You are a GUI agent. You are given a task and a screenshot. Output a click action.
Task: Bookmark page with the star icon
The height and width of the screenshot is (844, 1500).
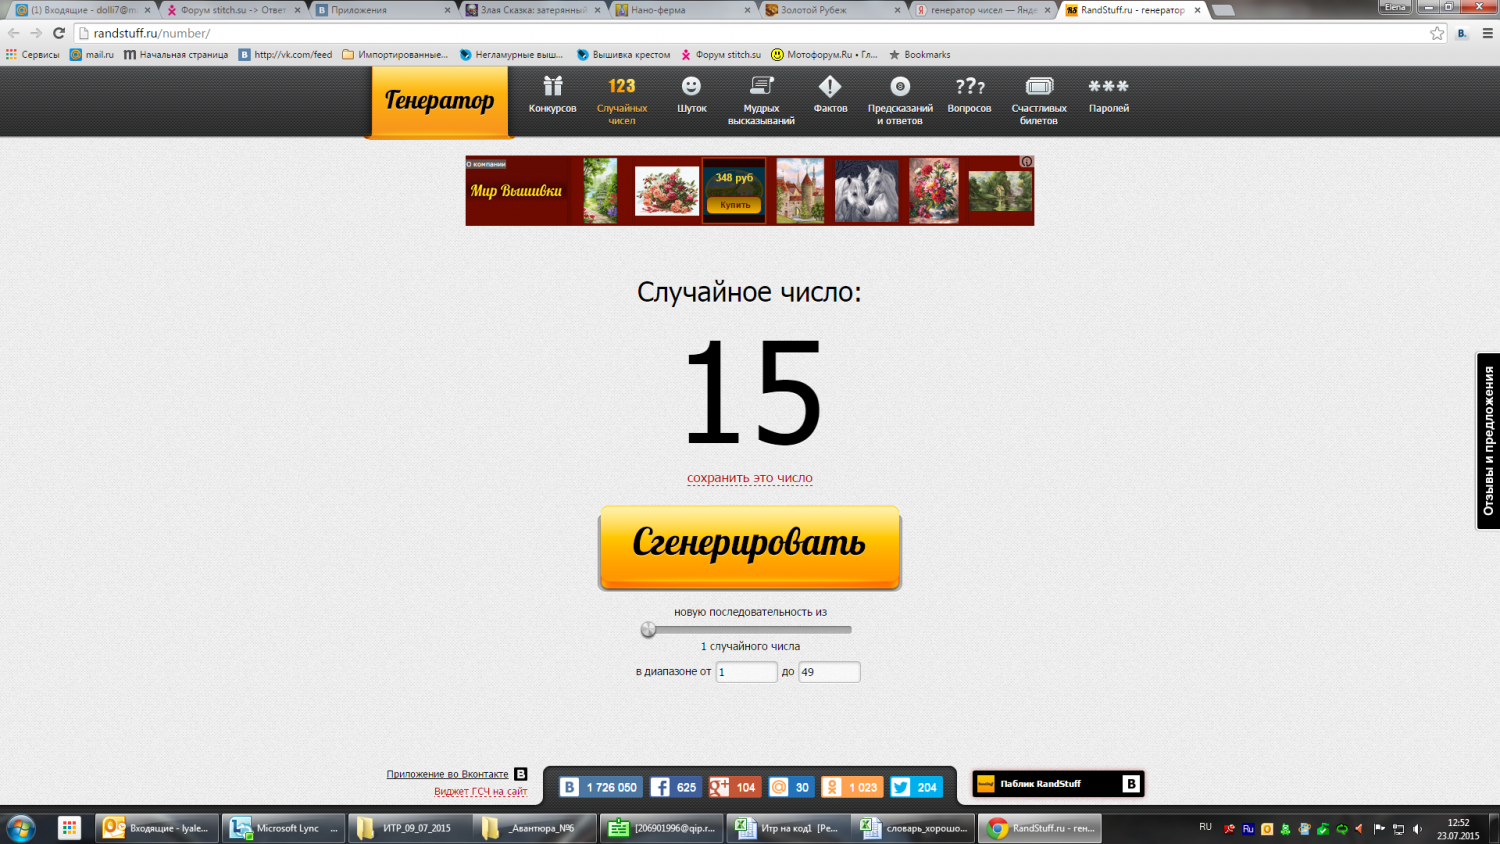tap(1437, 33)
